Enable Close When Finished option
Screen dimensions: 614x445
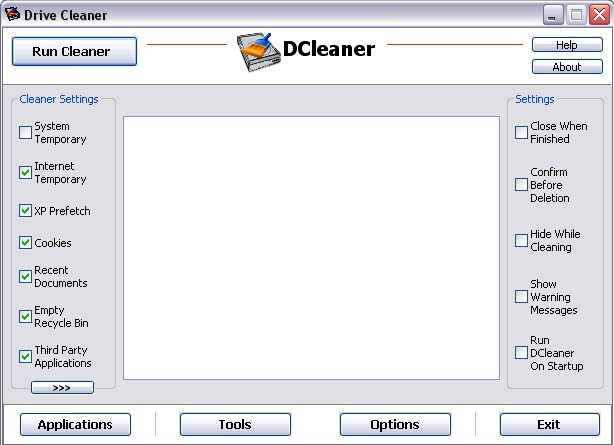coord(521,132)
